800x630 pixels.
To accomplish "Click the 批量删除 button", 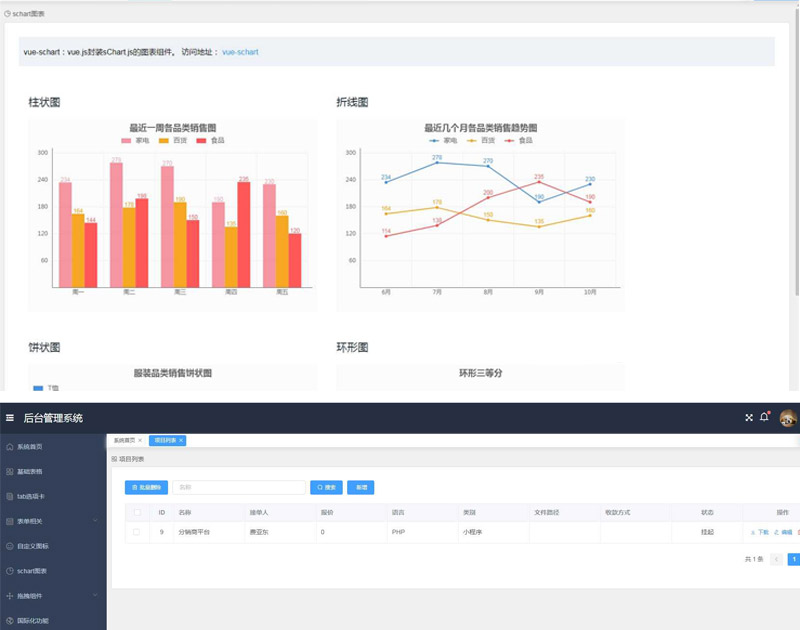I will [x=146, y=487].
